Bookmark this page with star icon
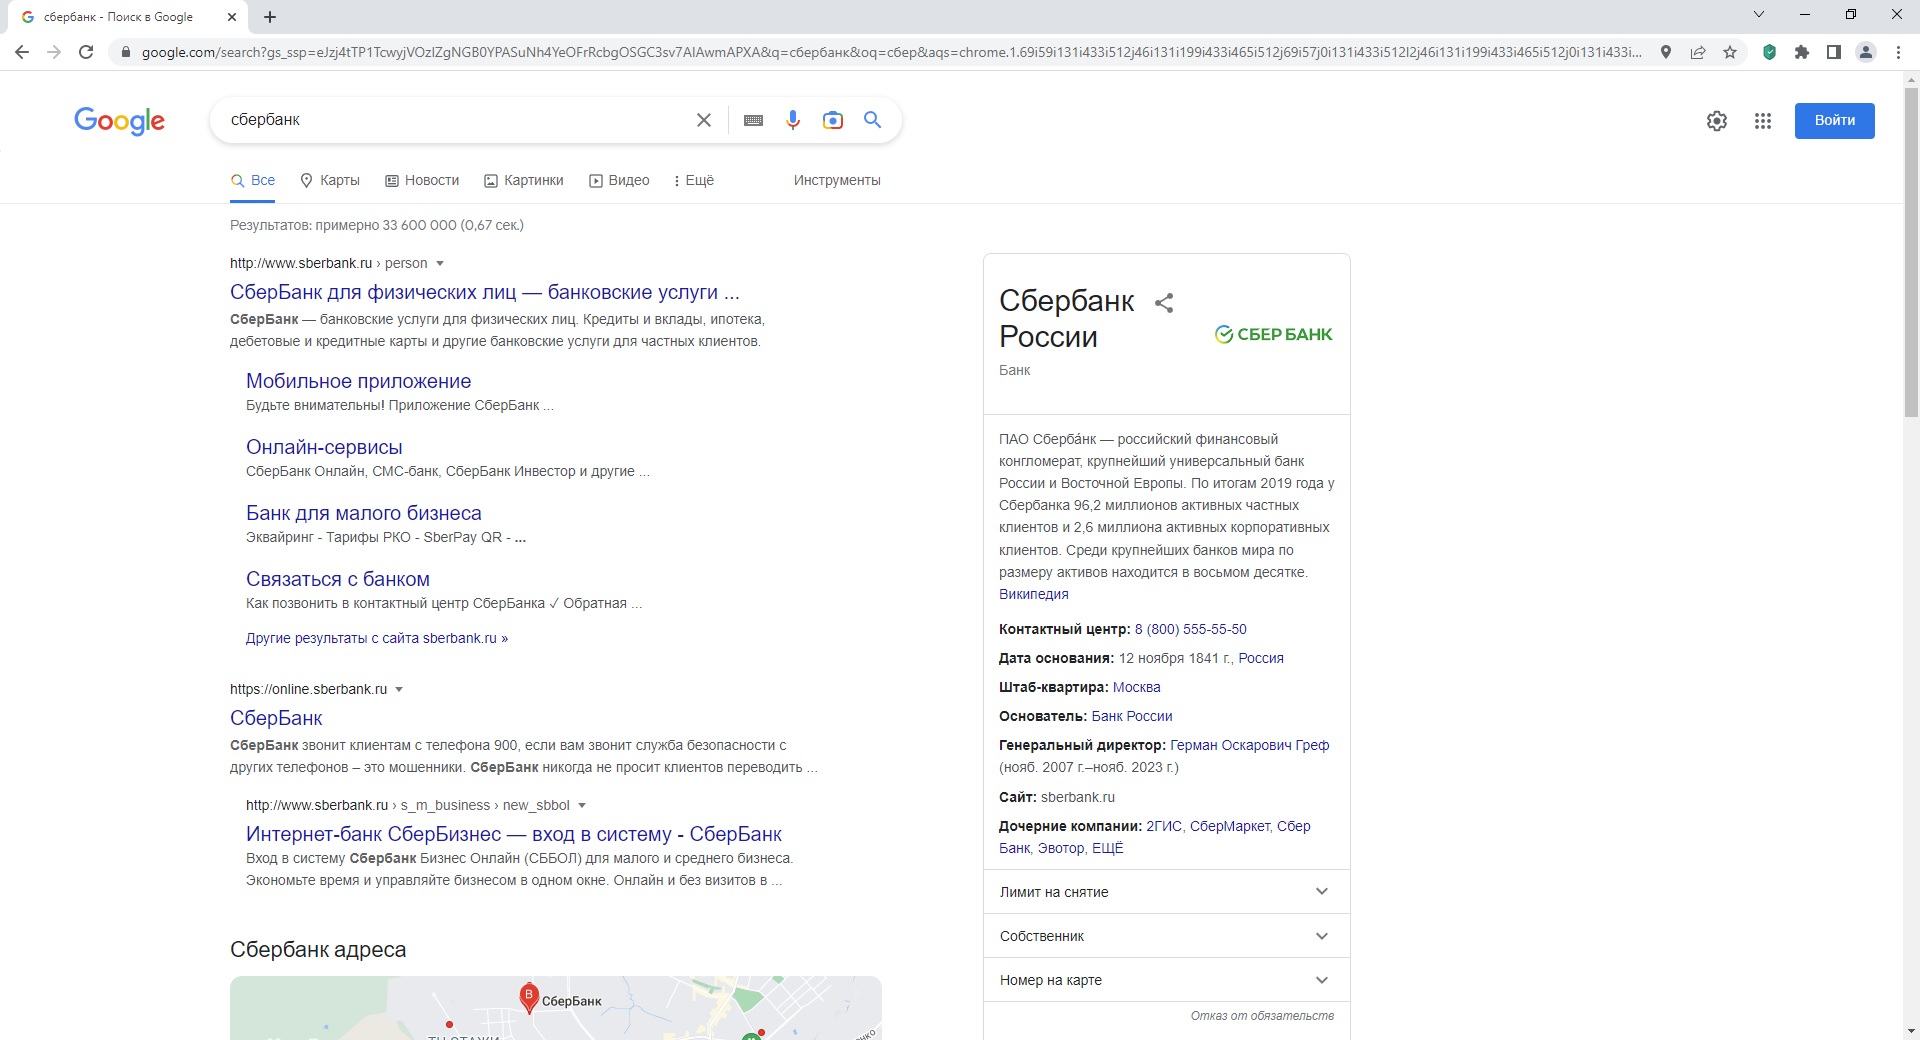 coord(1730,52)
